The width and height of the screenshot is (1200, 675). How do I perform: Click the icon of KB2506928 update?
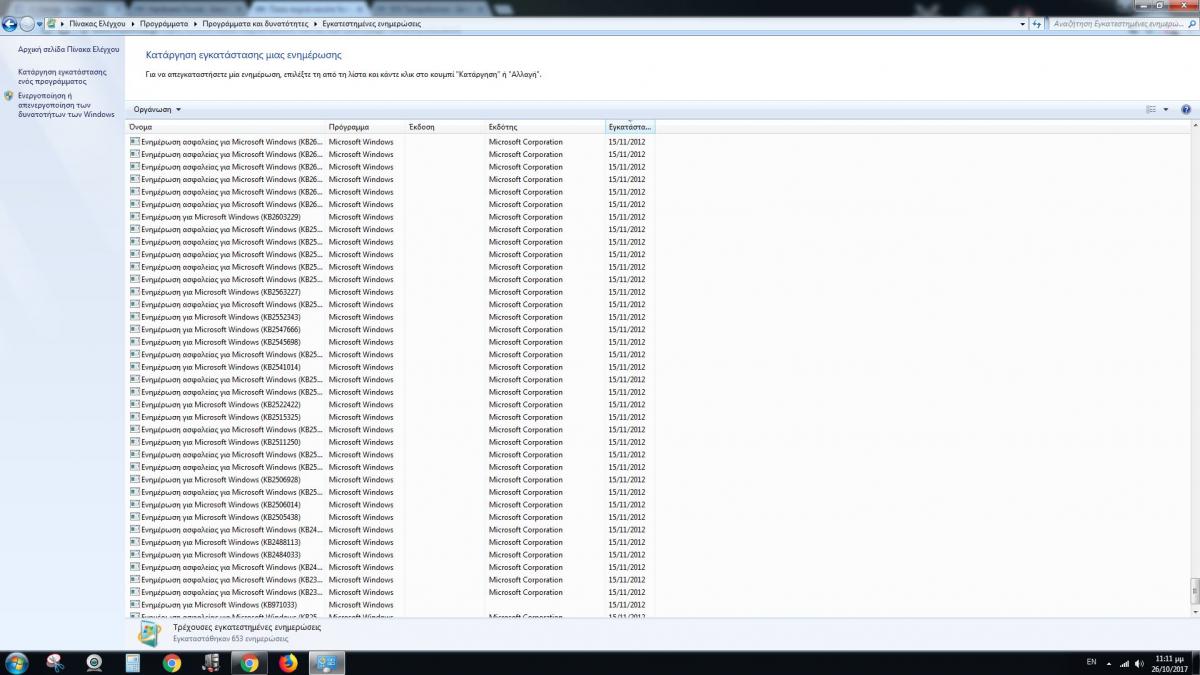(135, 479)
